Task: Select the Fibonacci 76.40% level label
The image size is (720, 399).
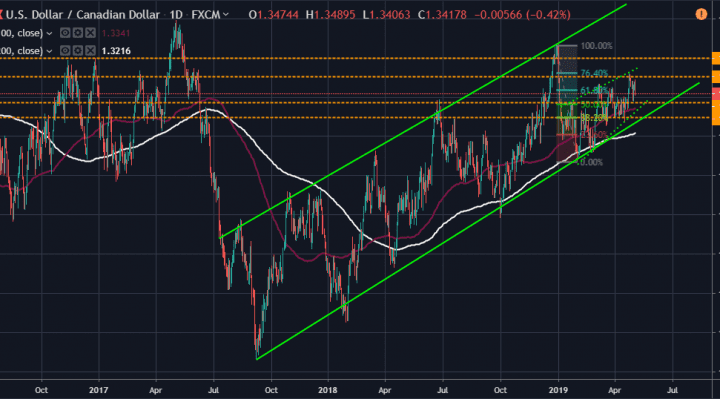Action: [x=594, y=73]
